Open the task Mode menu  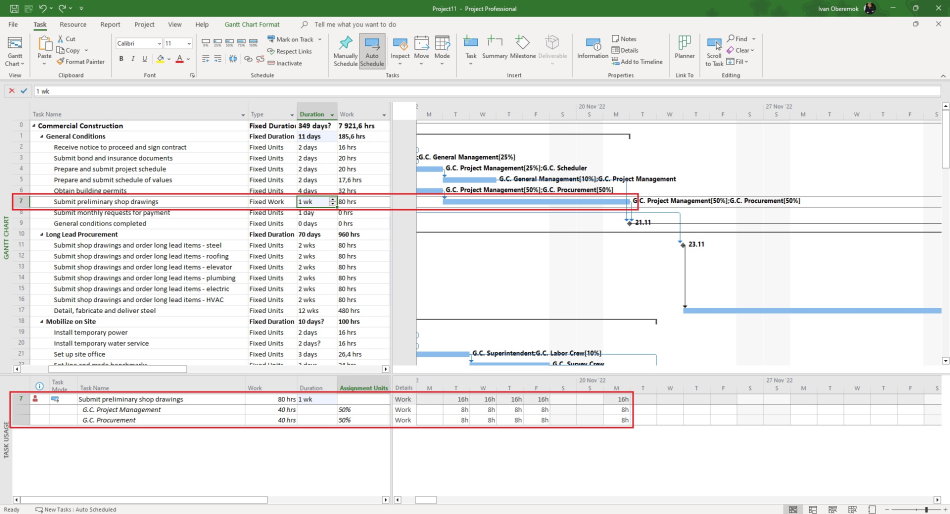(442, 51)
